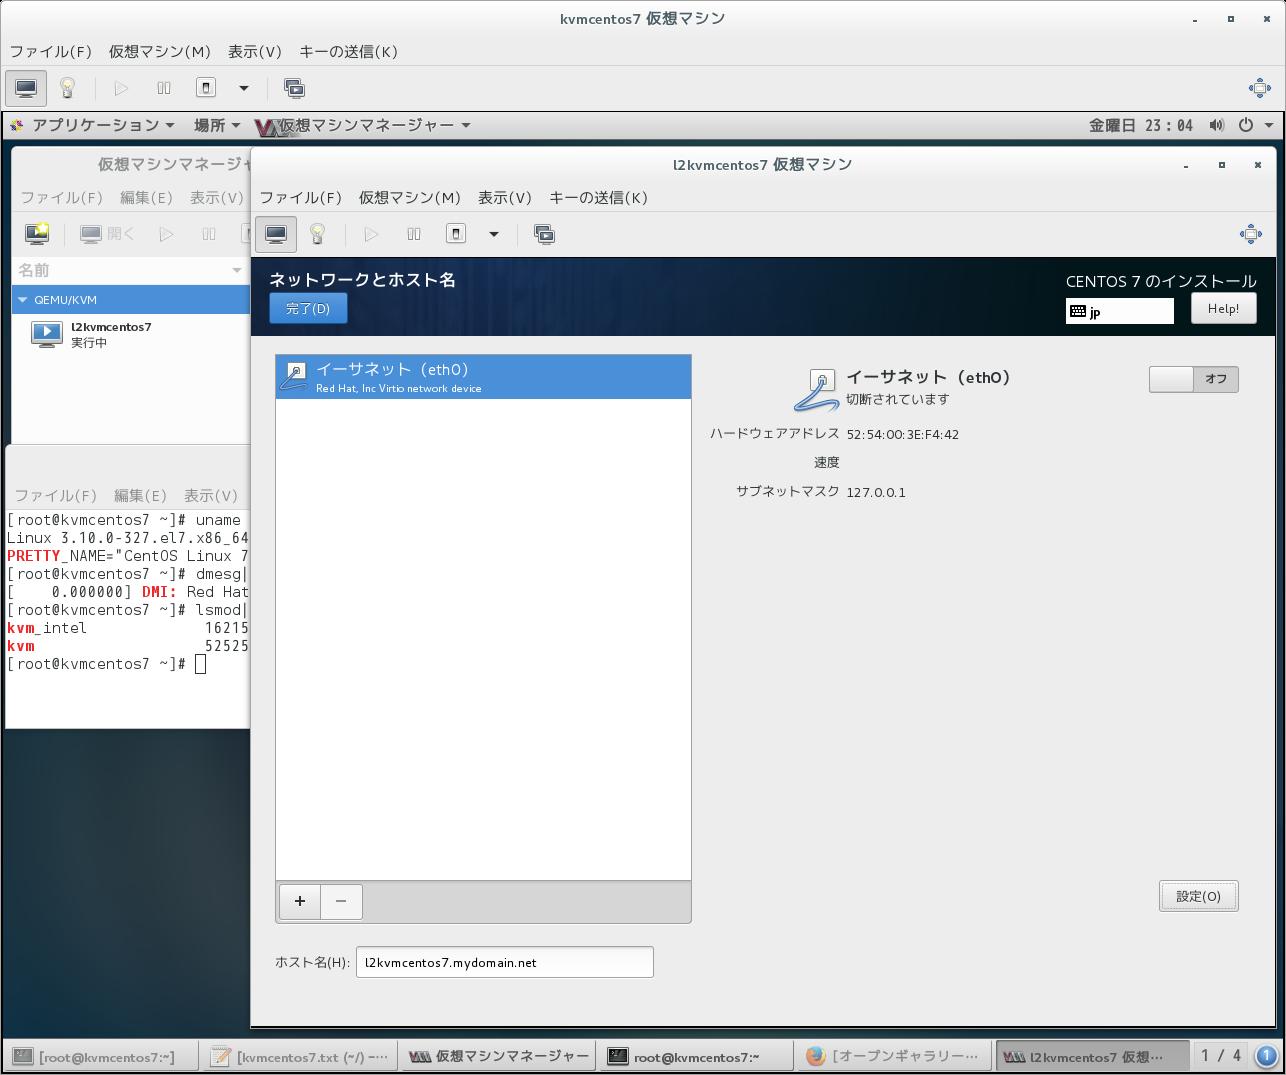Click outer VM snapshots icon
The width and height of the screenshot is (1286, 1075).
(x=294, y=88)
